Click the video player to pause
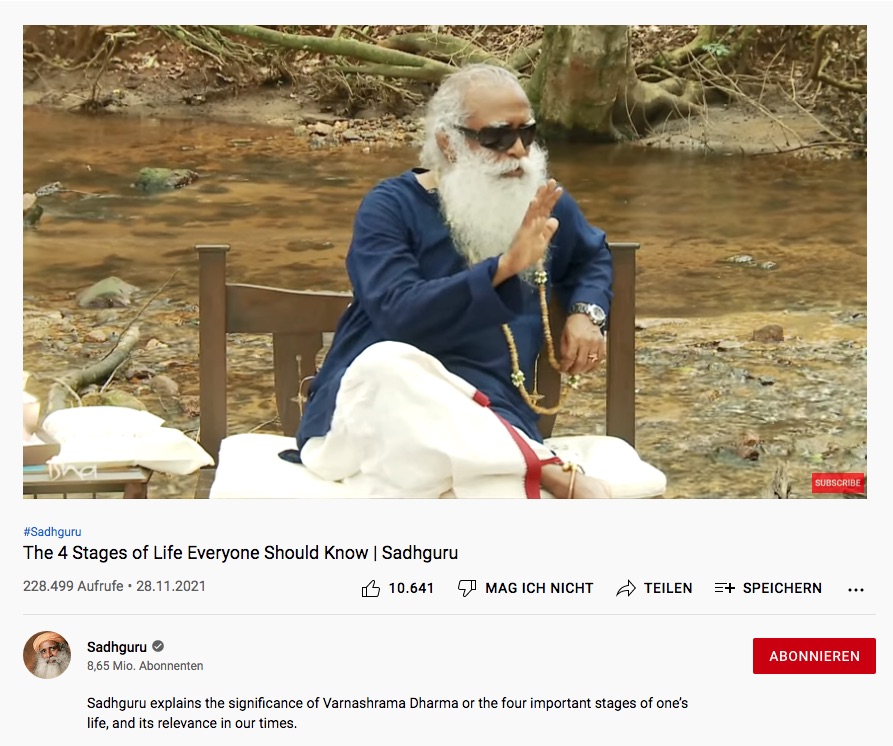Screen dimensions: 893x746 click(x=445, y=261)
